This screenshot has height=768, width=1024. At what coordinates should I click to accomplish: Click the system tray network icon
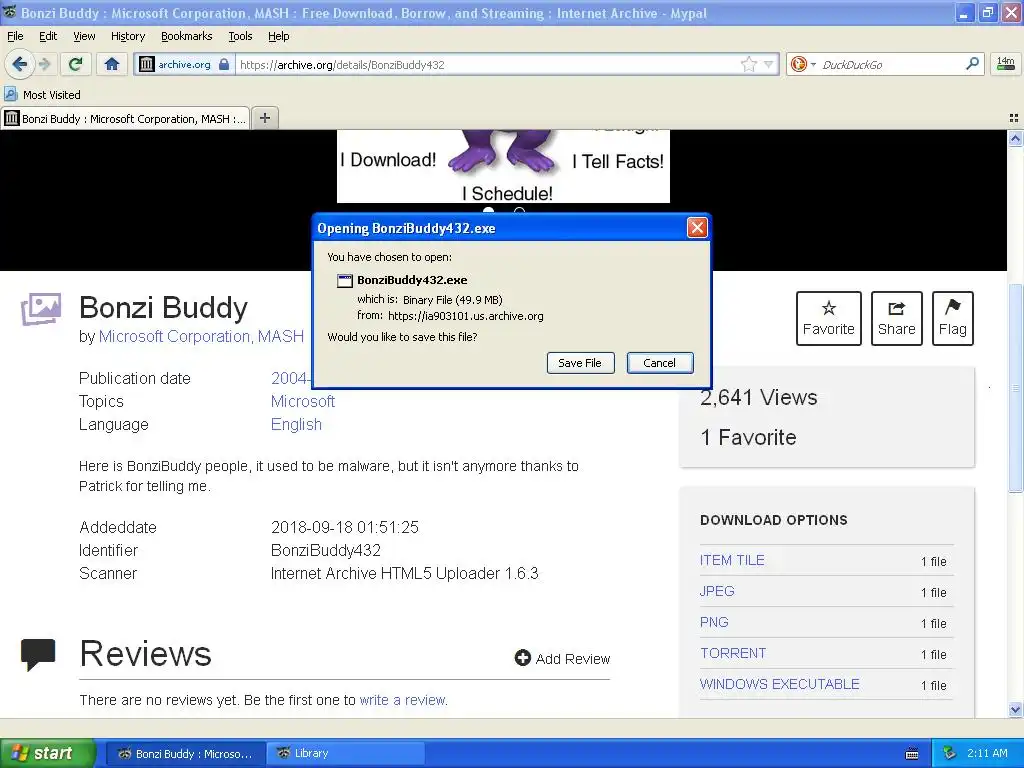tap(949, 753)
